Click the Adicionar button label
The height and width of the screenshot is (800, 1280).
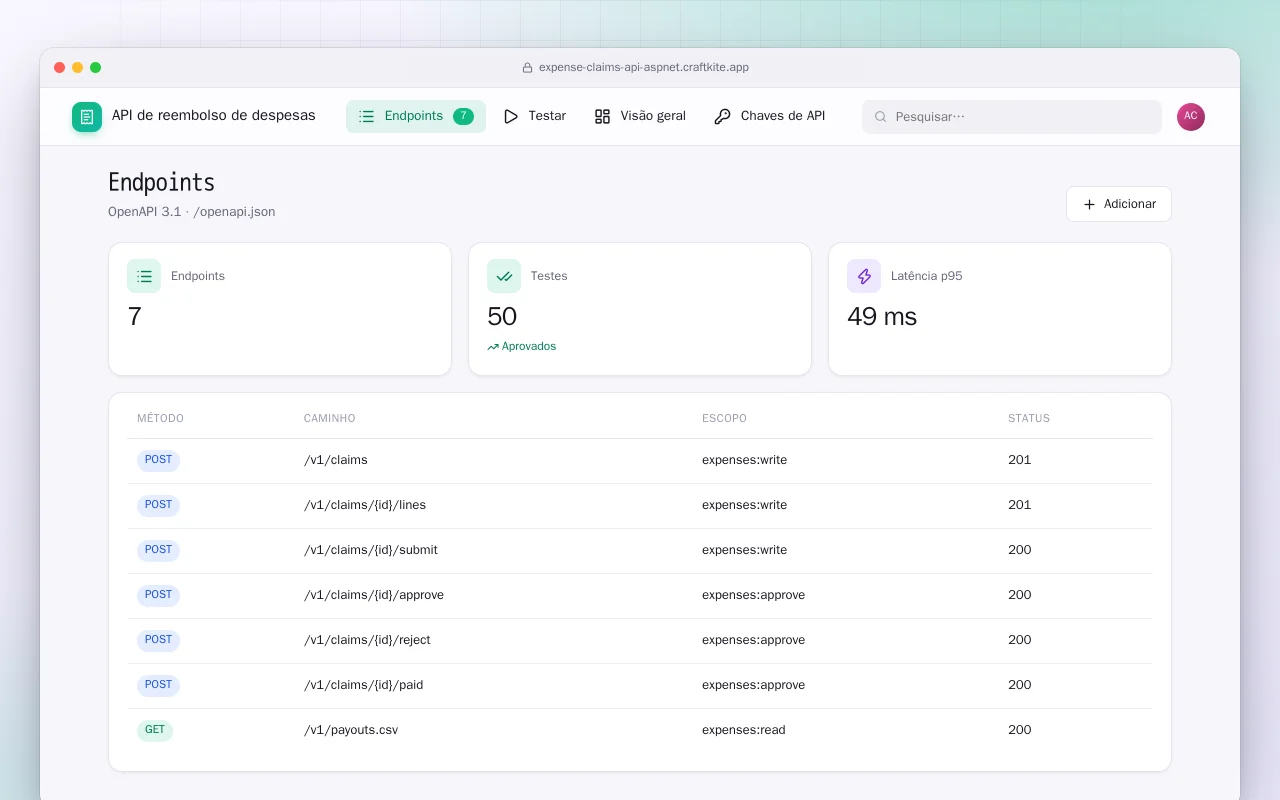tap(1130, 204)
